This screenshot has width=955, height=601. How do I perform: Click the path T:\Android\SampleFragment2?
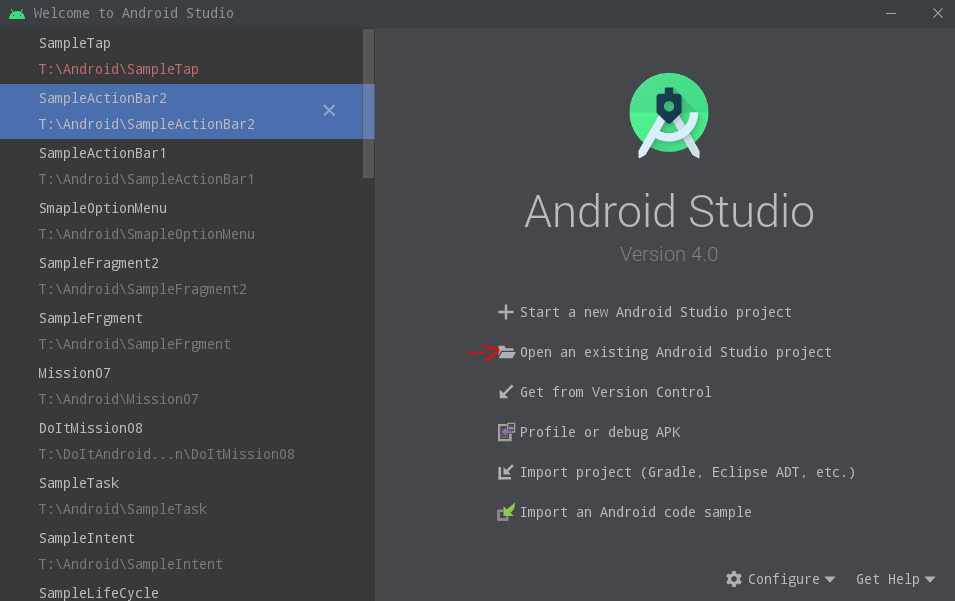pos(143,289)
